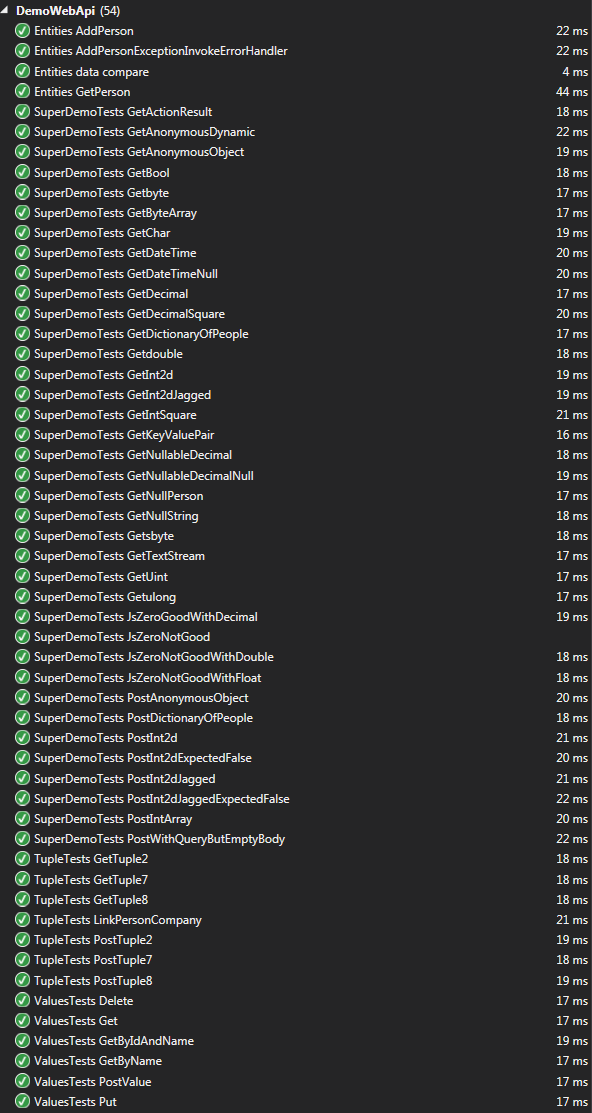Select SuperDemoTests GetTextStream test
This screenshot has width=592, height=1113.
296,556
